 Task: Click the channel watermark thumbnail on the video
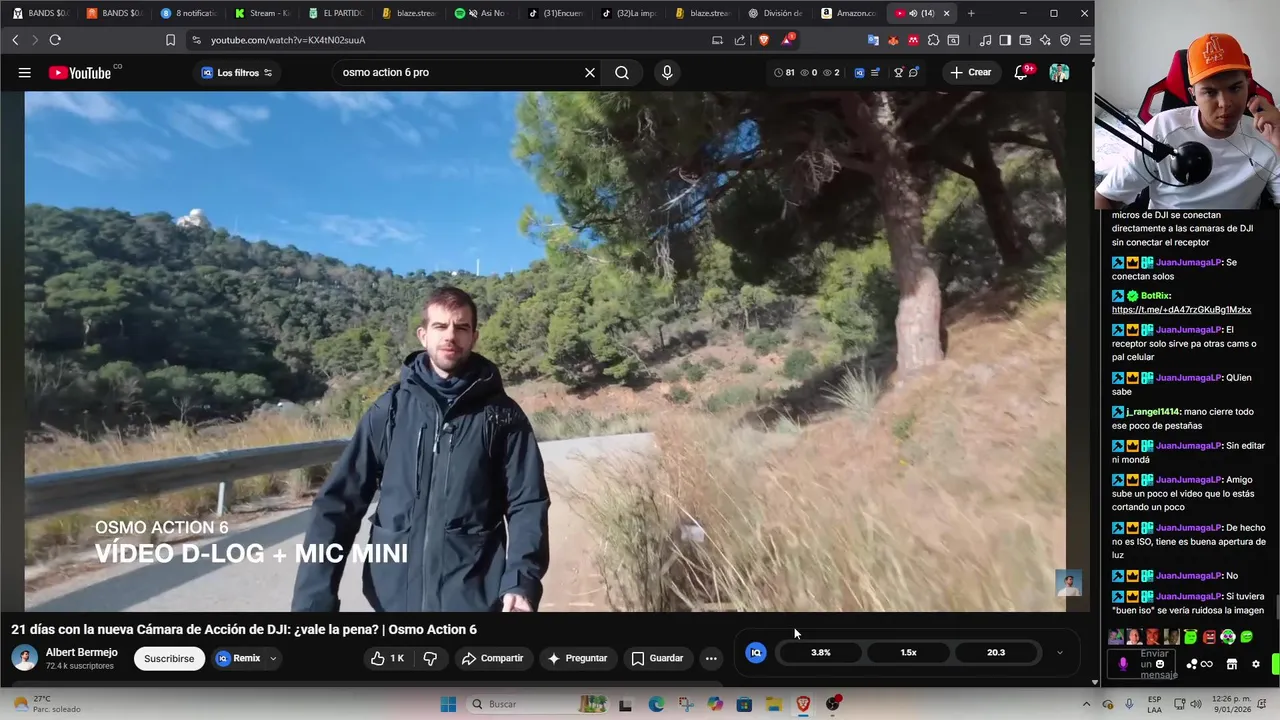[1069, 583]
